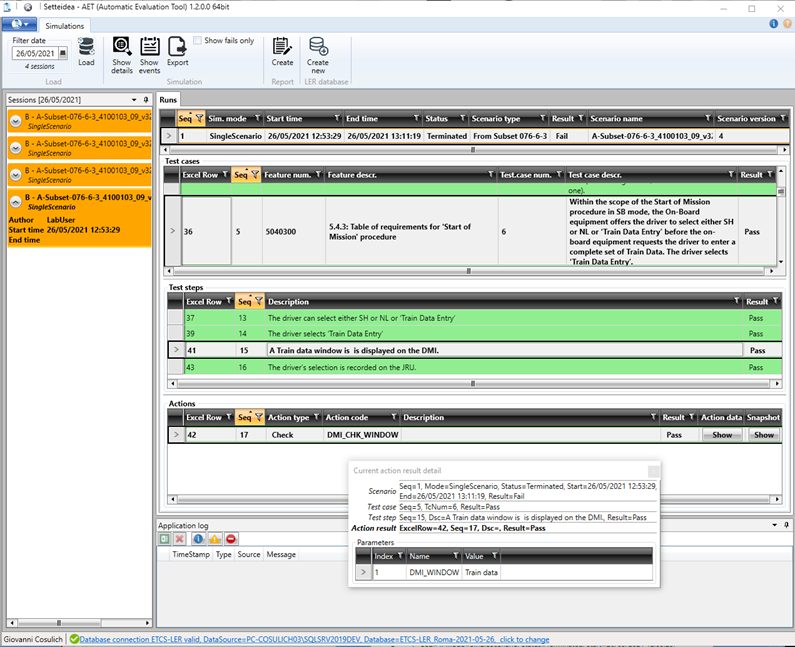Click the DMI_CHK_WINDOW action code cell

363,435
